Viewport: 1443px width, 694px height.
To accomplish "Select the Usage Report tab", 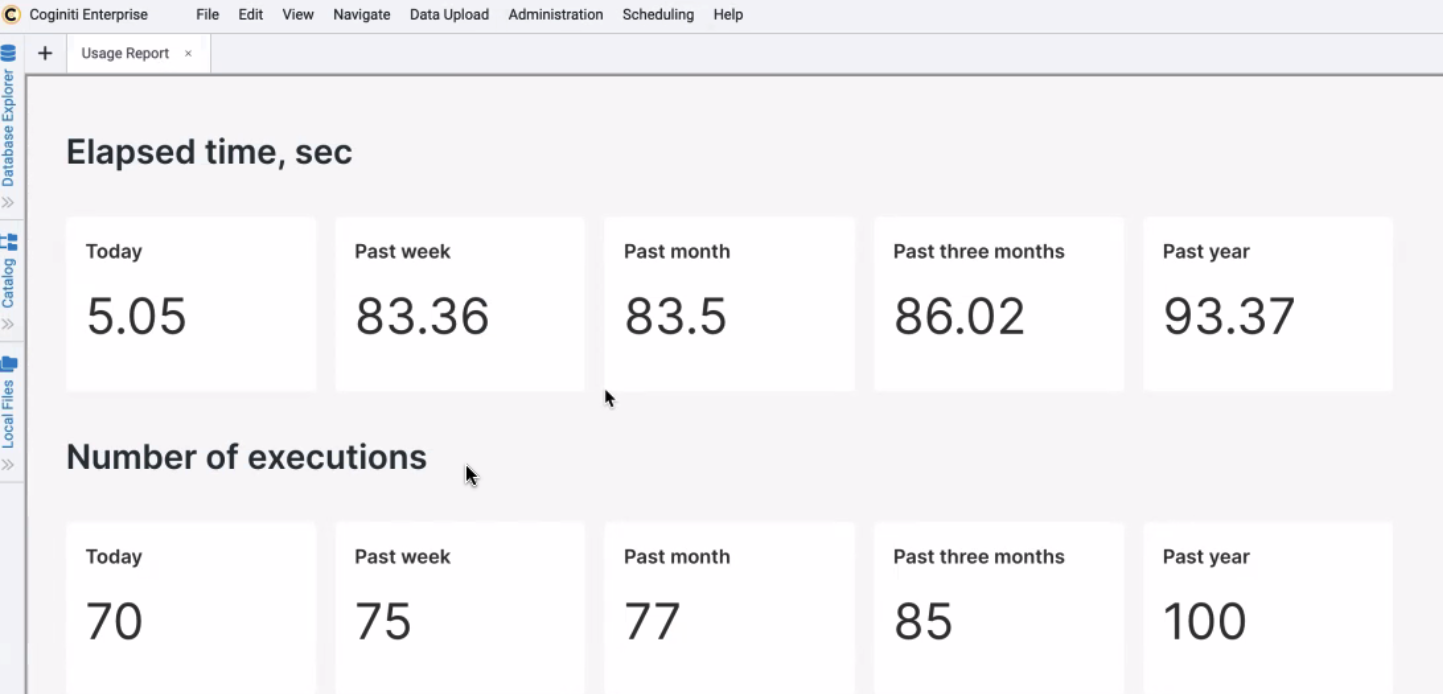I will tap(124, 53).
